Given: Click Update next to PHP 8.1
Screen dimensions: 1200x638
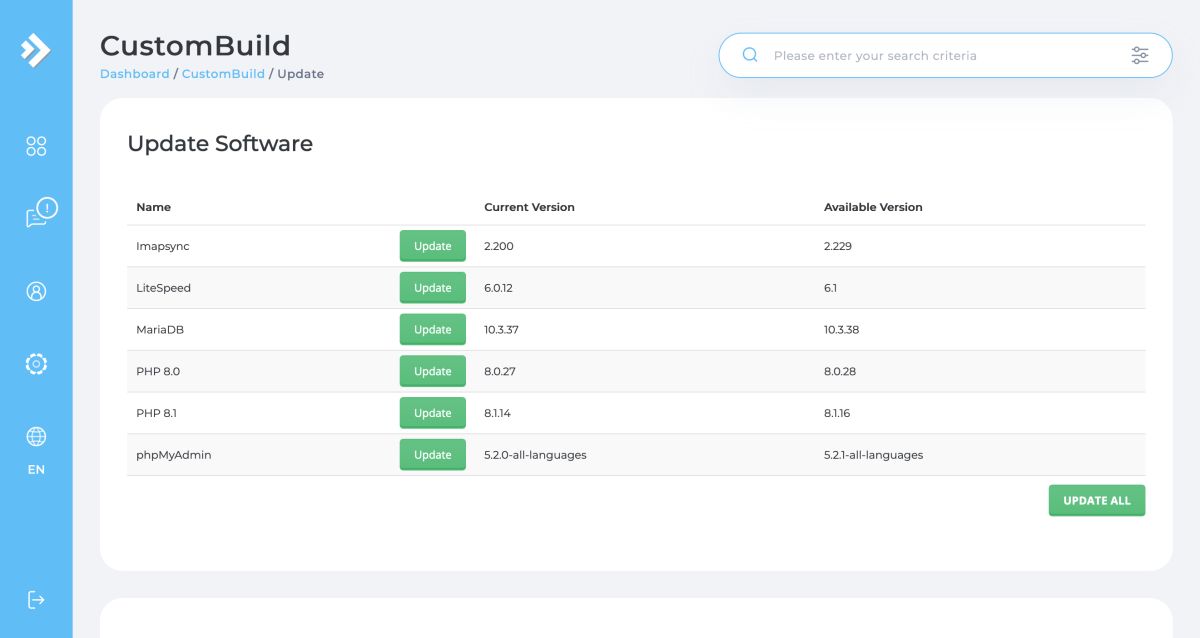Looking at the screenshot, I should 432,413.
